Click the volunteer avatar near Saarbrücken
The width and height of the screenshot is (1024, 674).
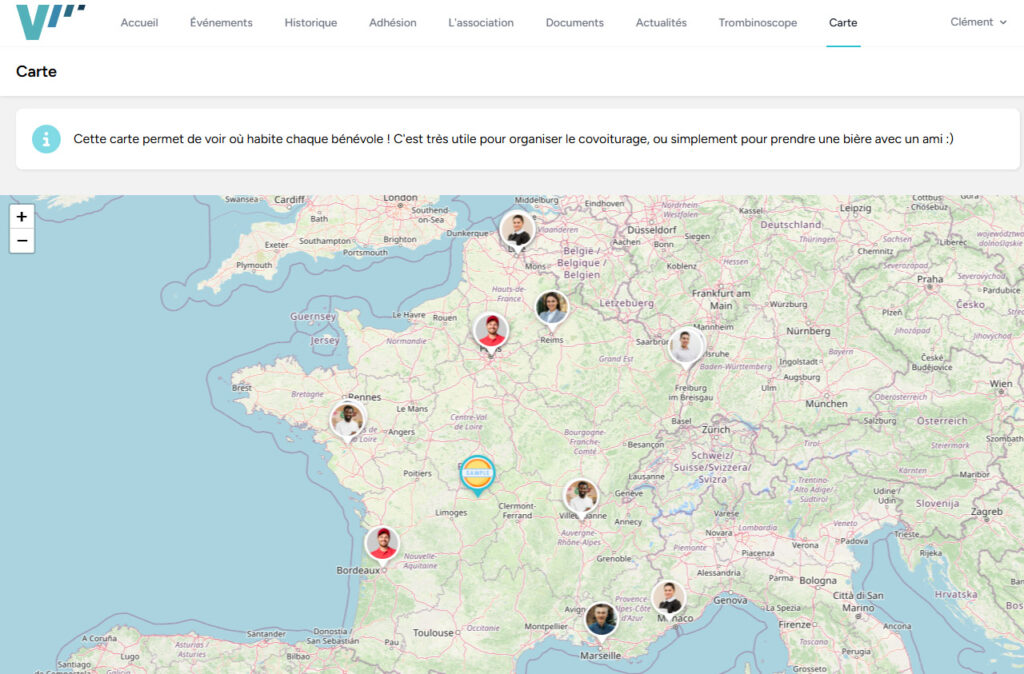[x=686, y=345]
